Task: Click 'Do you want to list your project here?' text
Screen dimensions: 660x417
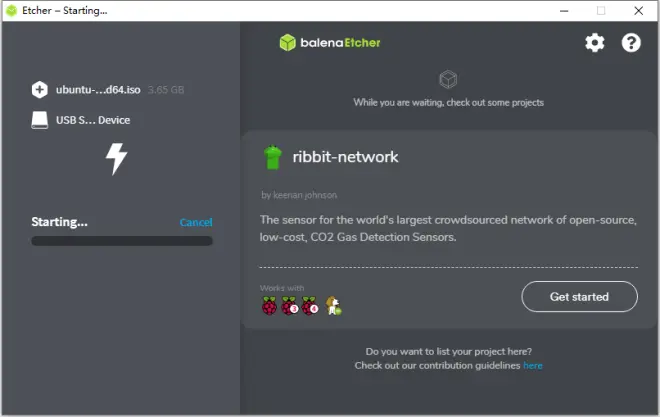Action: pyautogui.click(x=448, y=351)
